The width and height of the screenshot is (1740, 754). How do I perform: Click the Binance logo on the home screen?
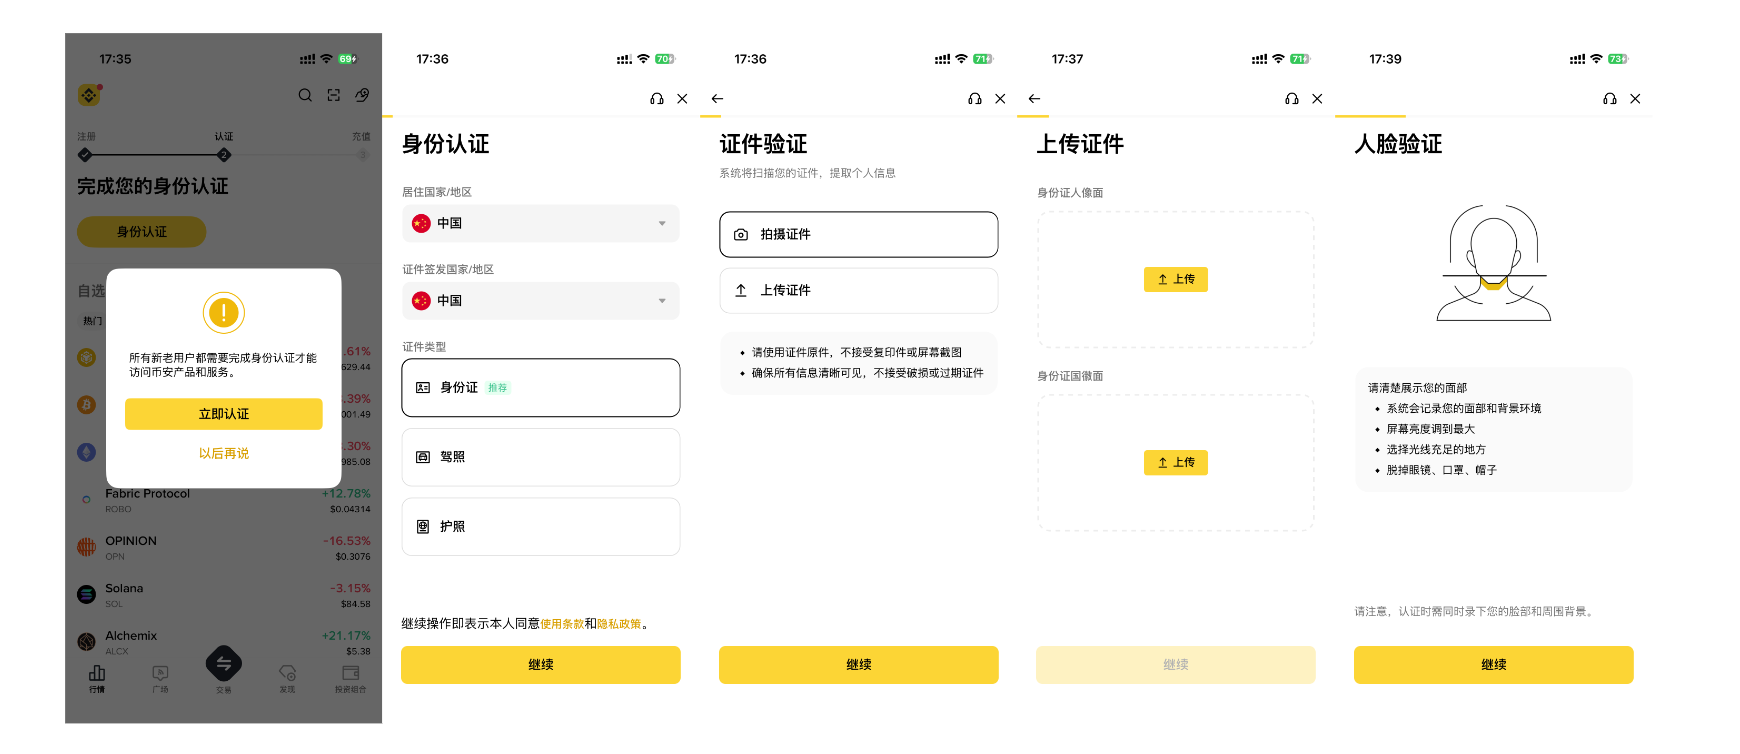(89, 95)
